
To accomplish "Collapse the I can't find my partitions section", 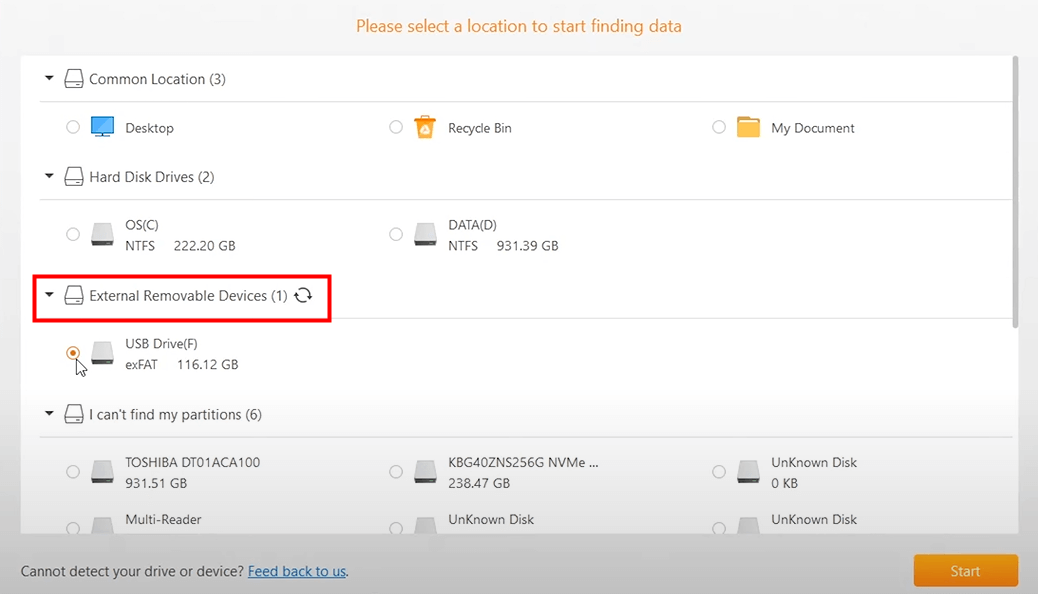I will (49, 414).
